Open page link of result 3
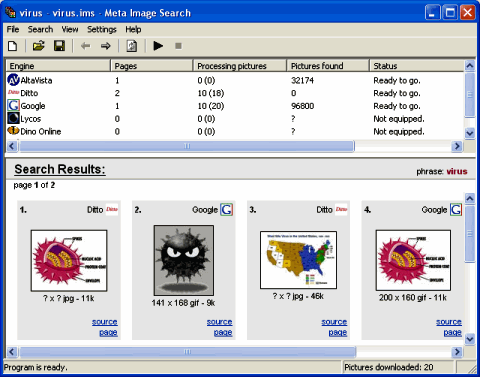 pos(338,332)
